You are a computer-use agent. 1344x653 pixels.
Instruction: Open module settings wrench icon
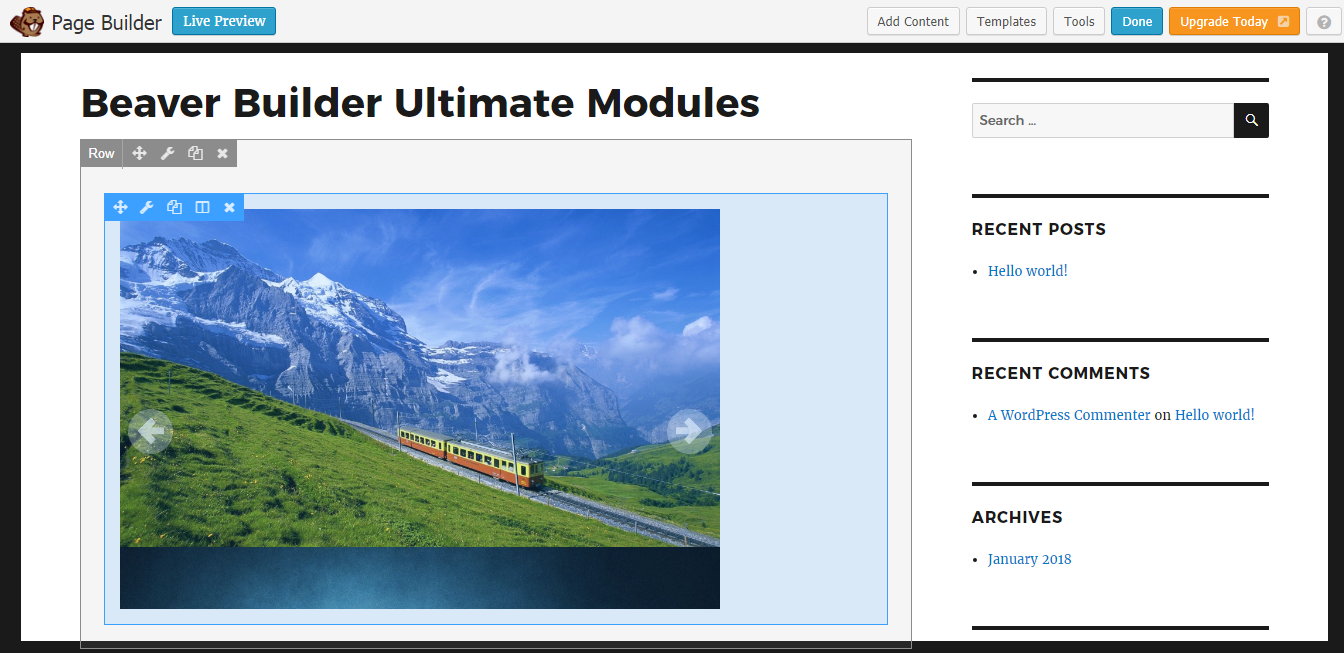coord(146,207)
